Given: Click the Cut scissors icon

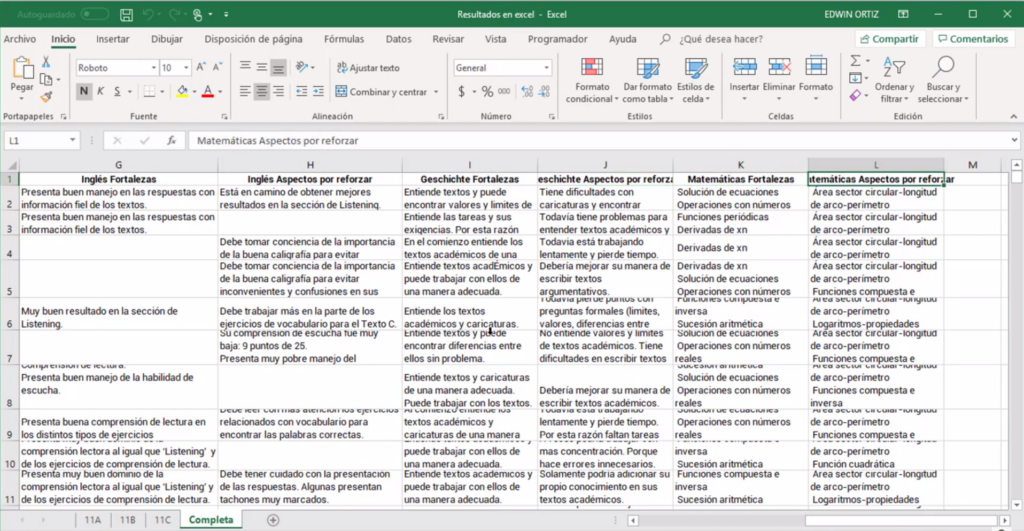Looking at the screenshot, I should 46,62.
